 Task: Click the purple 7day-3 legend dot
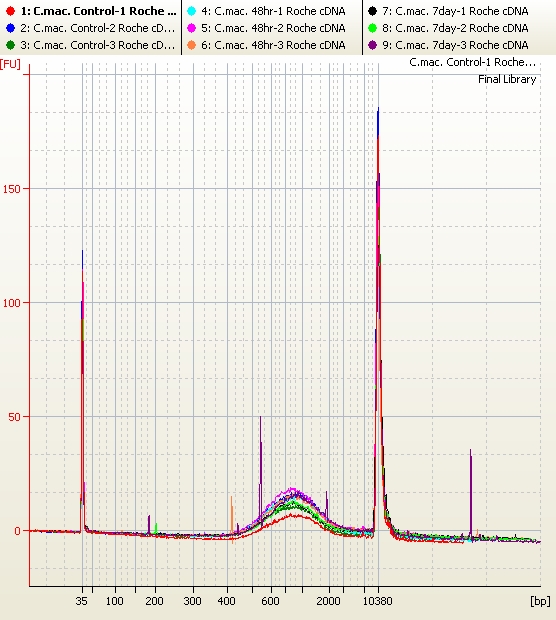click(373, 45)
